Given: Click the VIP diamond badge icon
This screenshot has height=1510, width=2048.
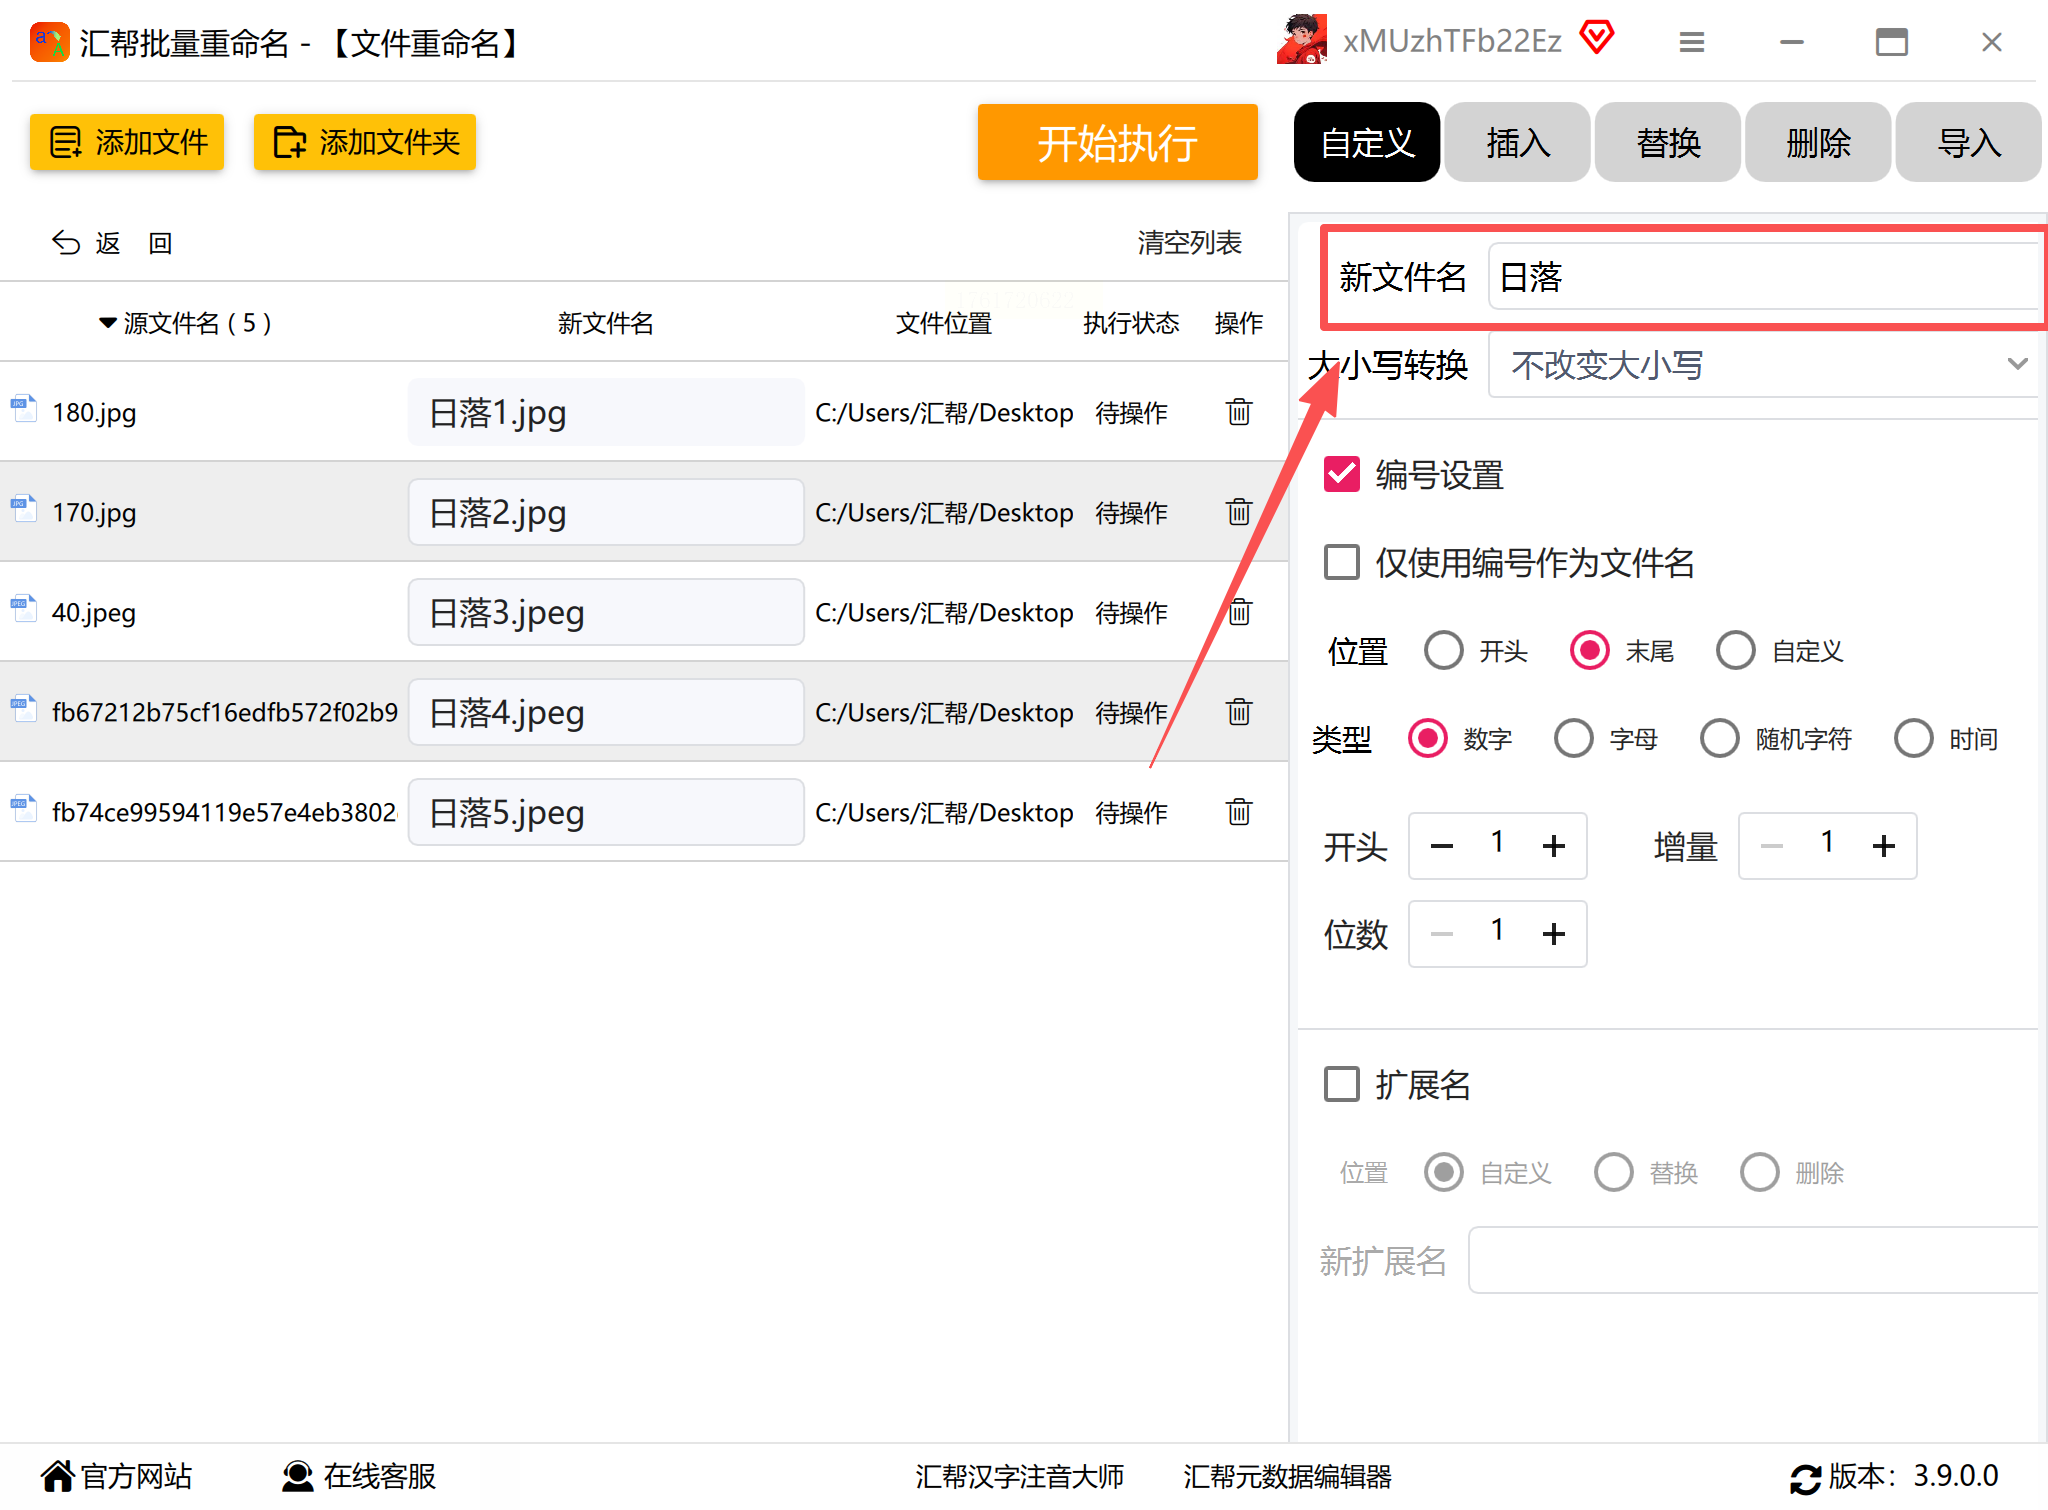Looking at the screenshot, I should (1597, 38).
